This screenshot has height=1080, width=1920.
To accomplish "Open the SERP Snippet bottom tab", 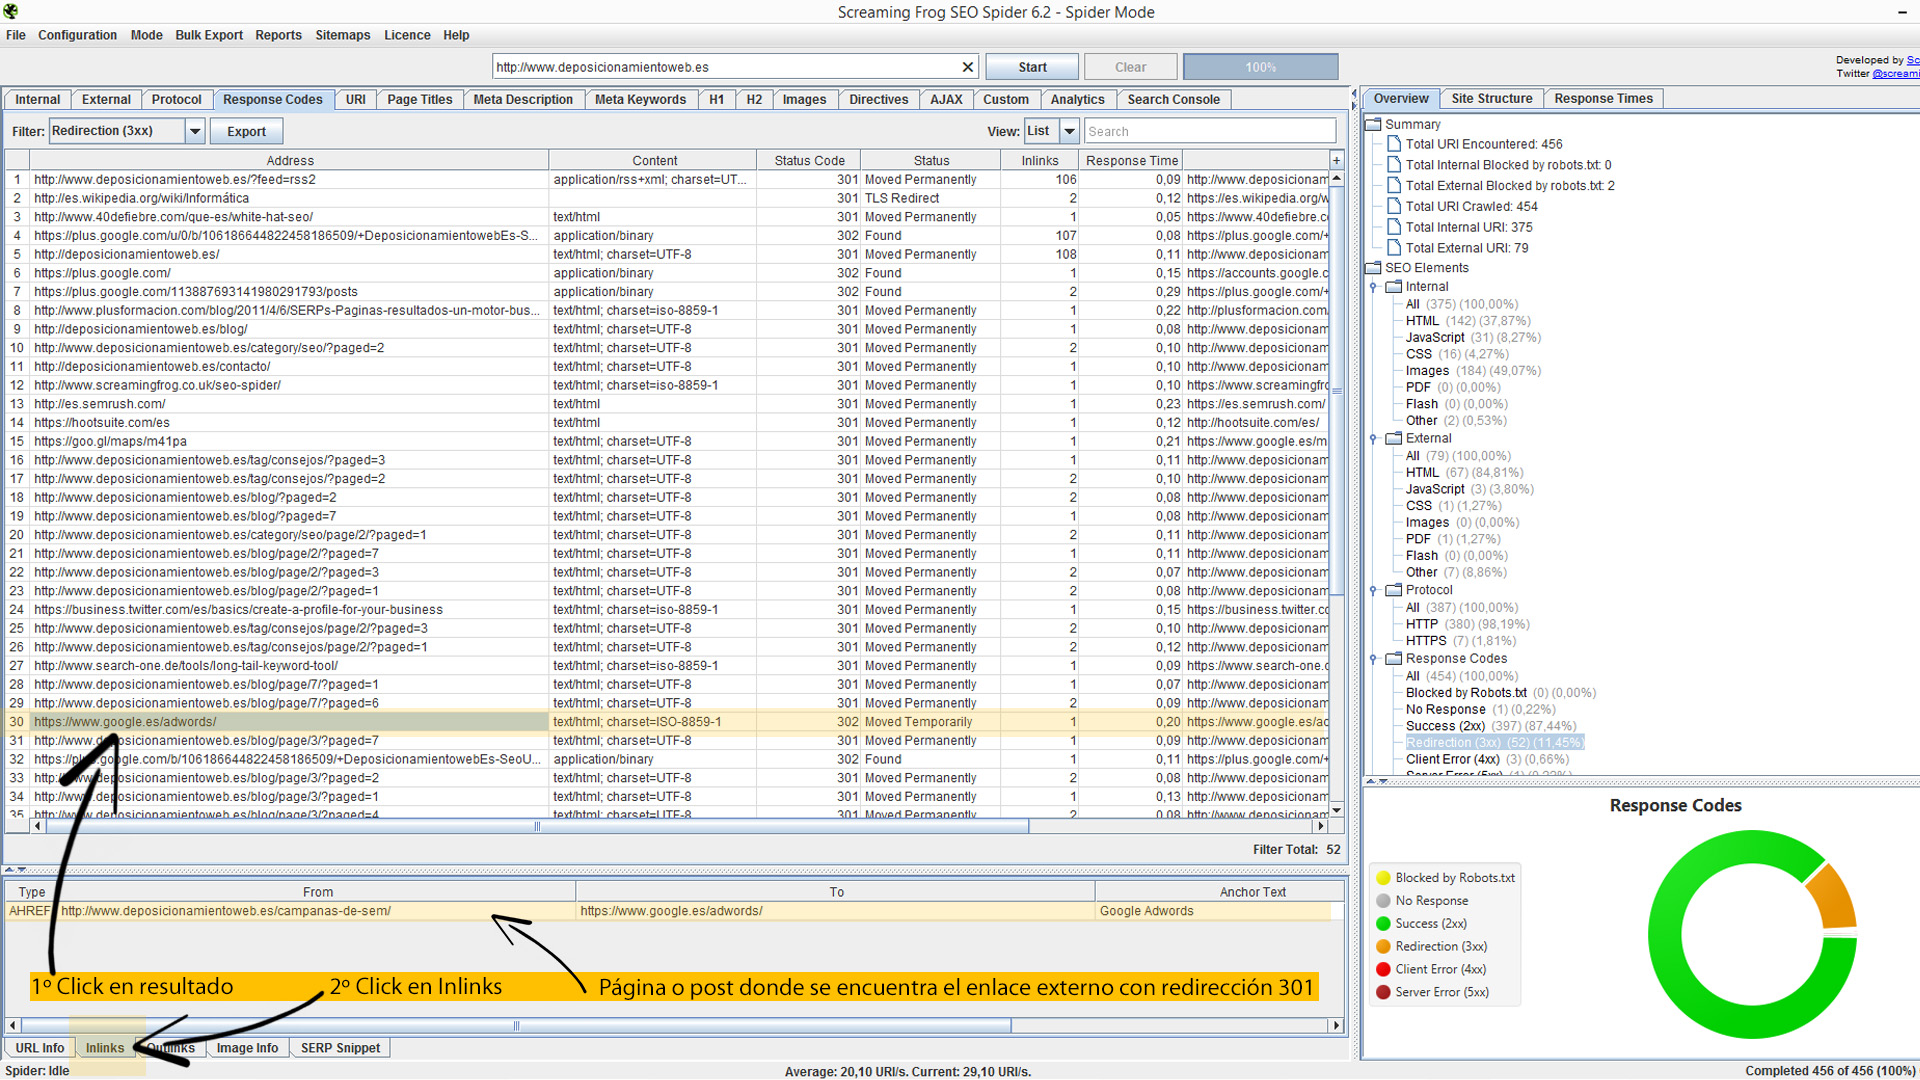I will coord(340,1048).
